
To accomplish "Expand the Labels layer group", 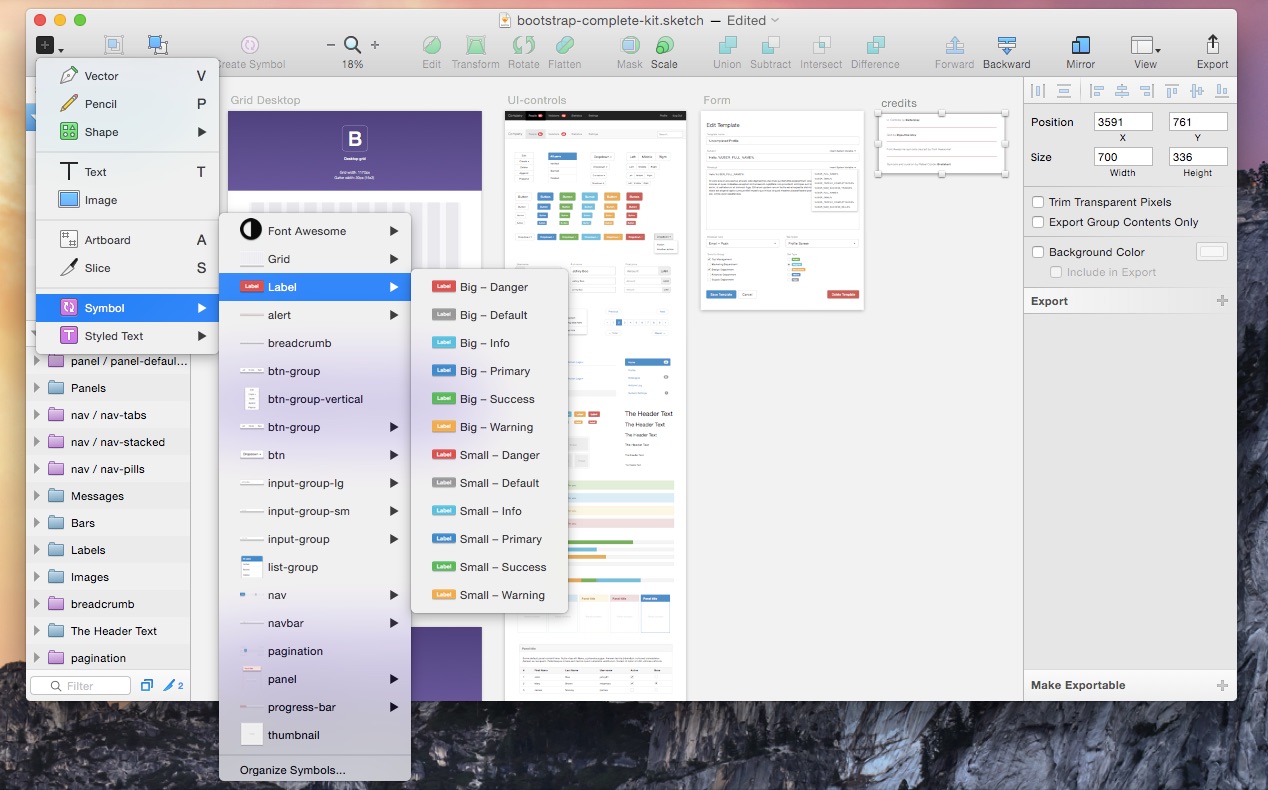I will point(37,550).
